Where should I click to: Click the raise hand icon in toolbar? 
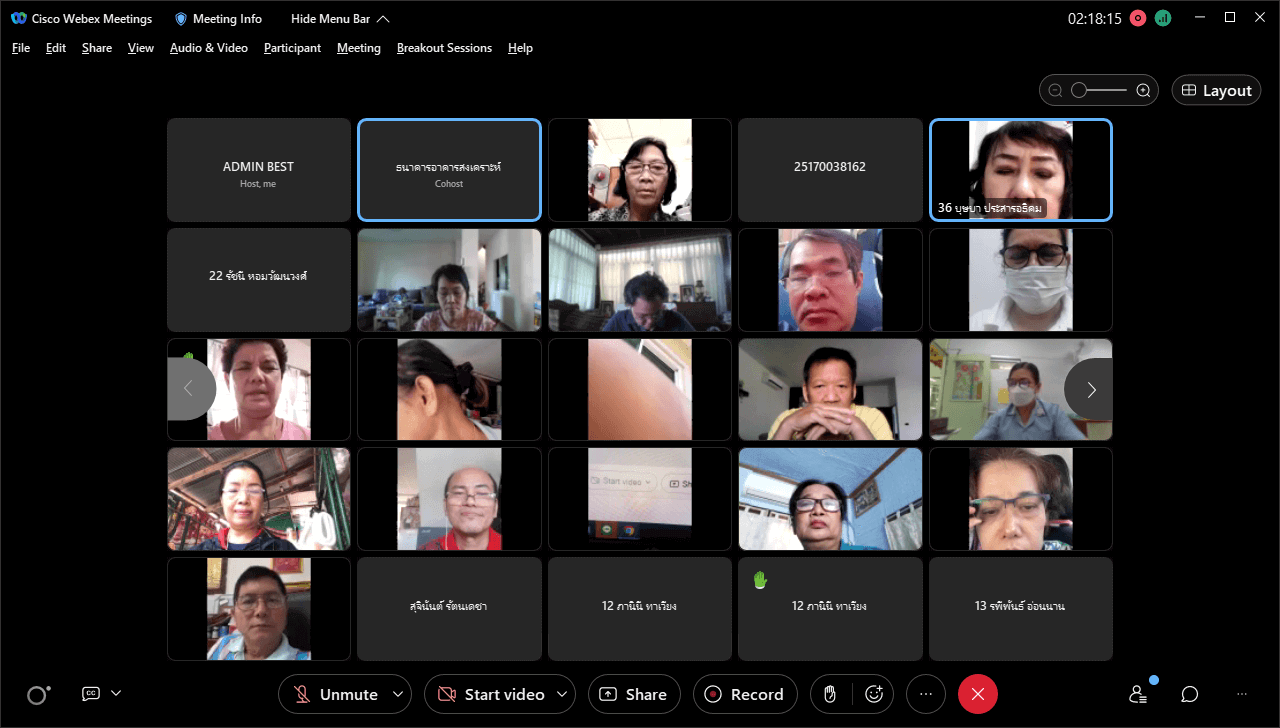click(830, 694)
